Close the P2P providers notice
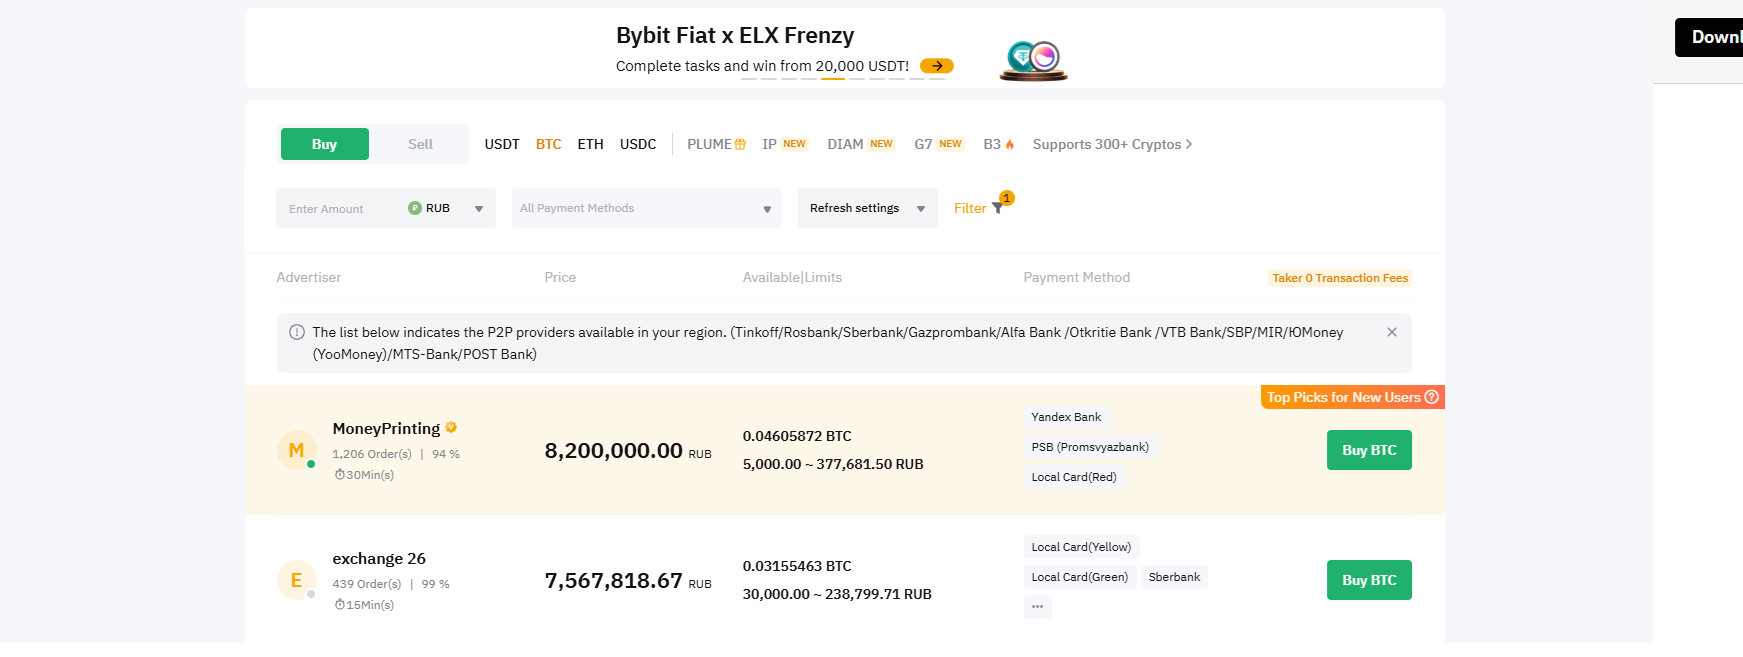The height and width of the screenshot is (657, 1743). [x=1391, y=332]
